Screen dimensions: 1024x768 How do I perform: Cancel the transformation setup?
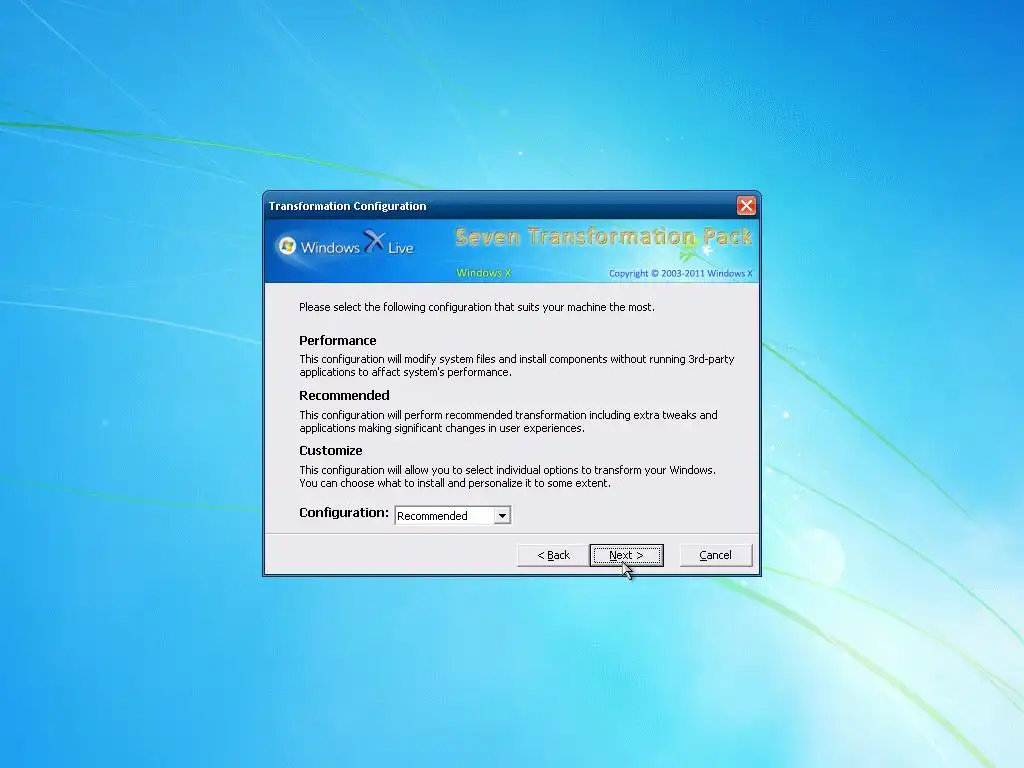716,555
